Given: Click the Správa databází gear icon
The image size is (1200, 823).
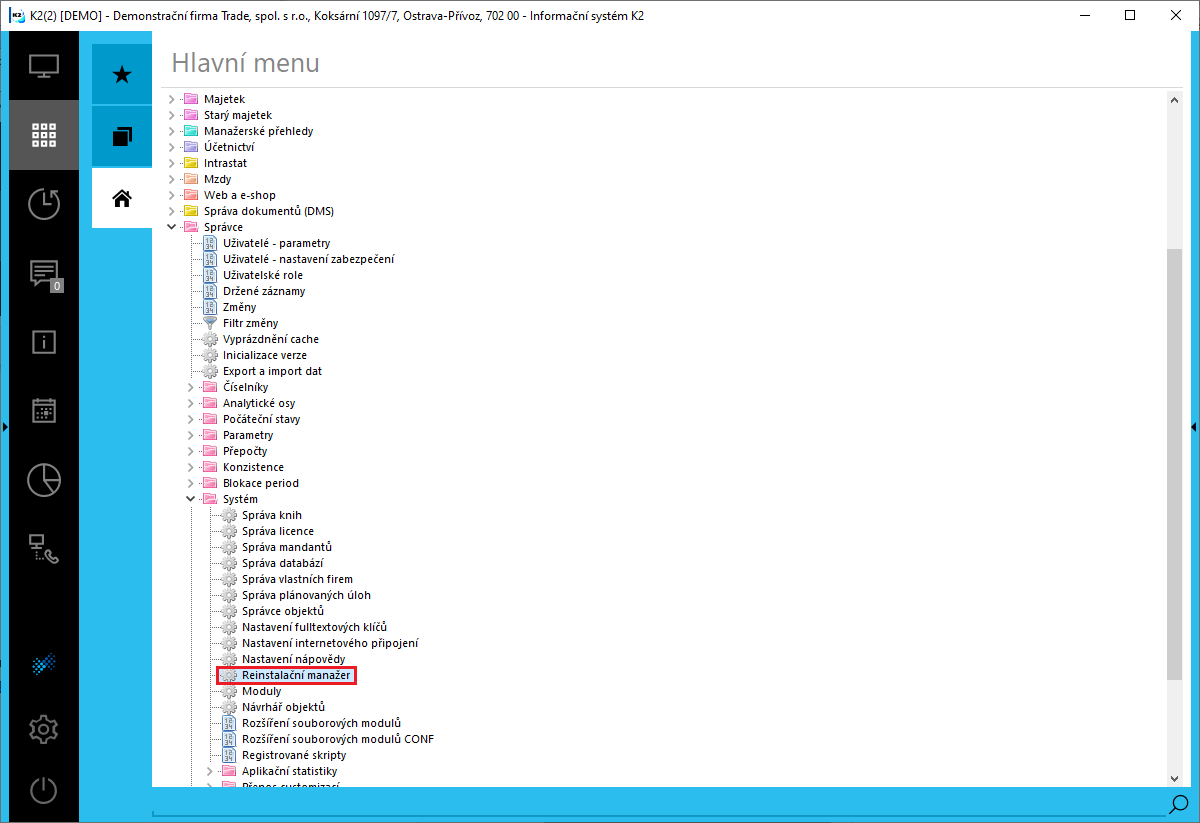Looking at the screenshot, I should [229, 563].
